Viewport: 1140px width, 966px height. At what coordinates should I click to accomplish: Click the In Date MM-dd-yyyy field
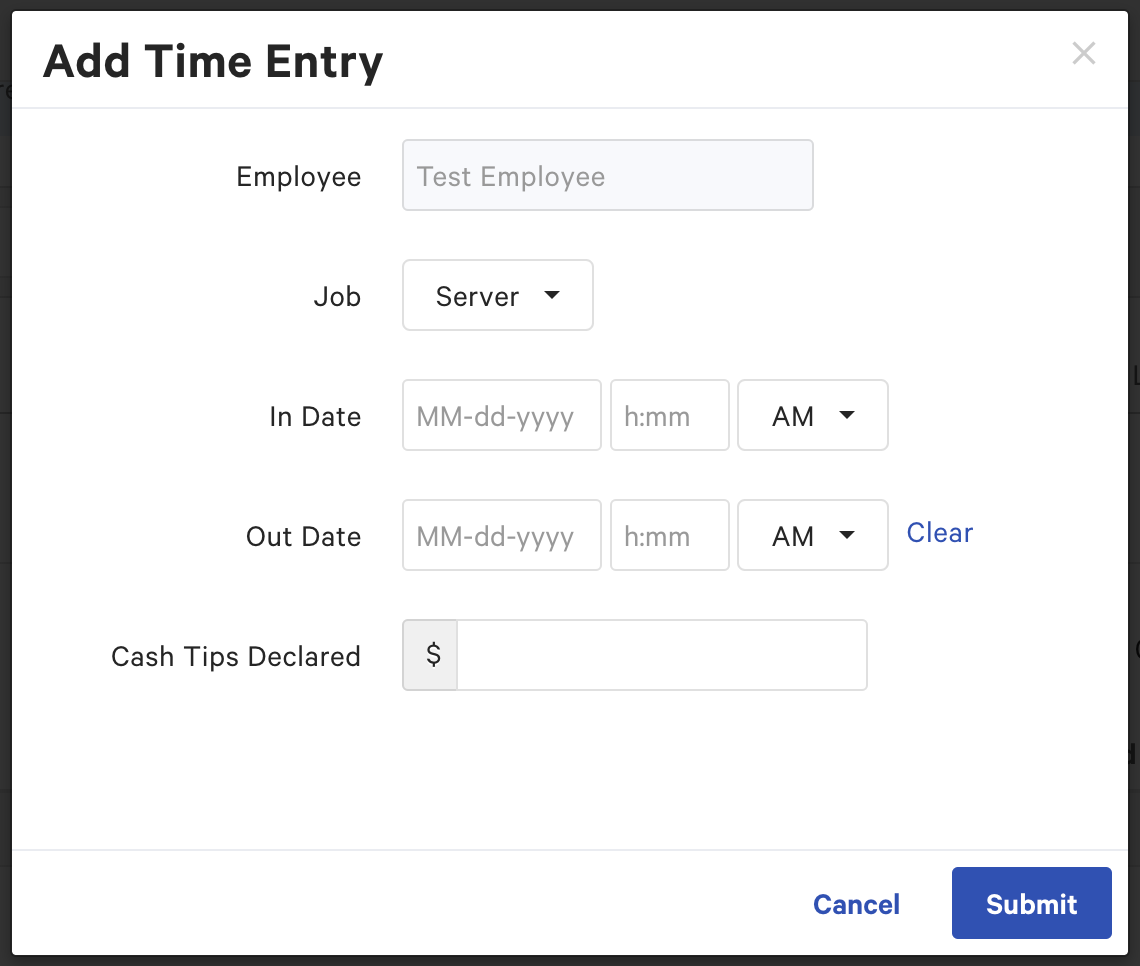coord(501,415)
